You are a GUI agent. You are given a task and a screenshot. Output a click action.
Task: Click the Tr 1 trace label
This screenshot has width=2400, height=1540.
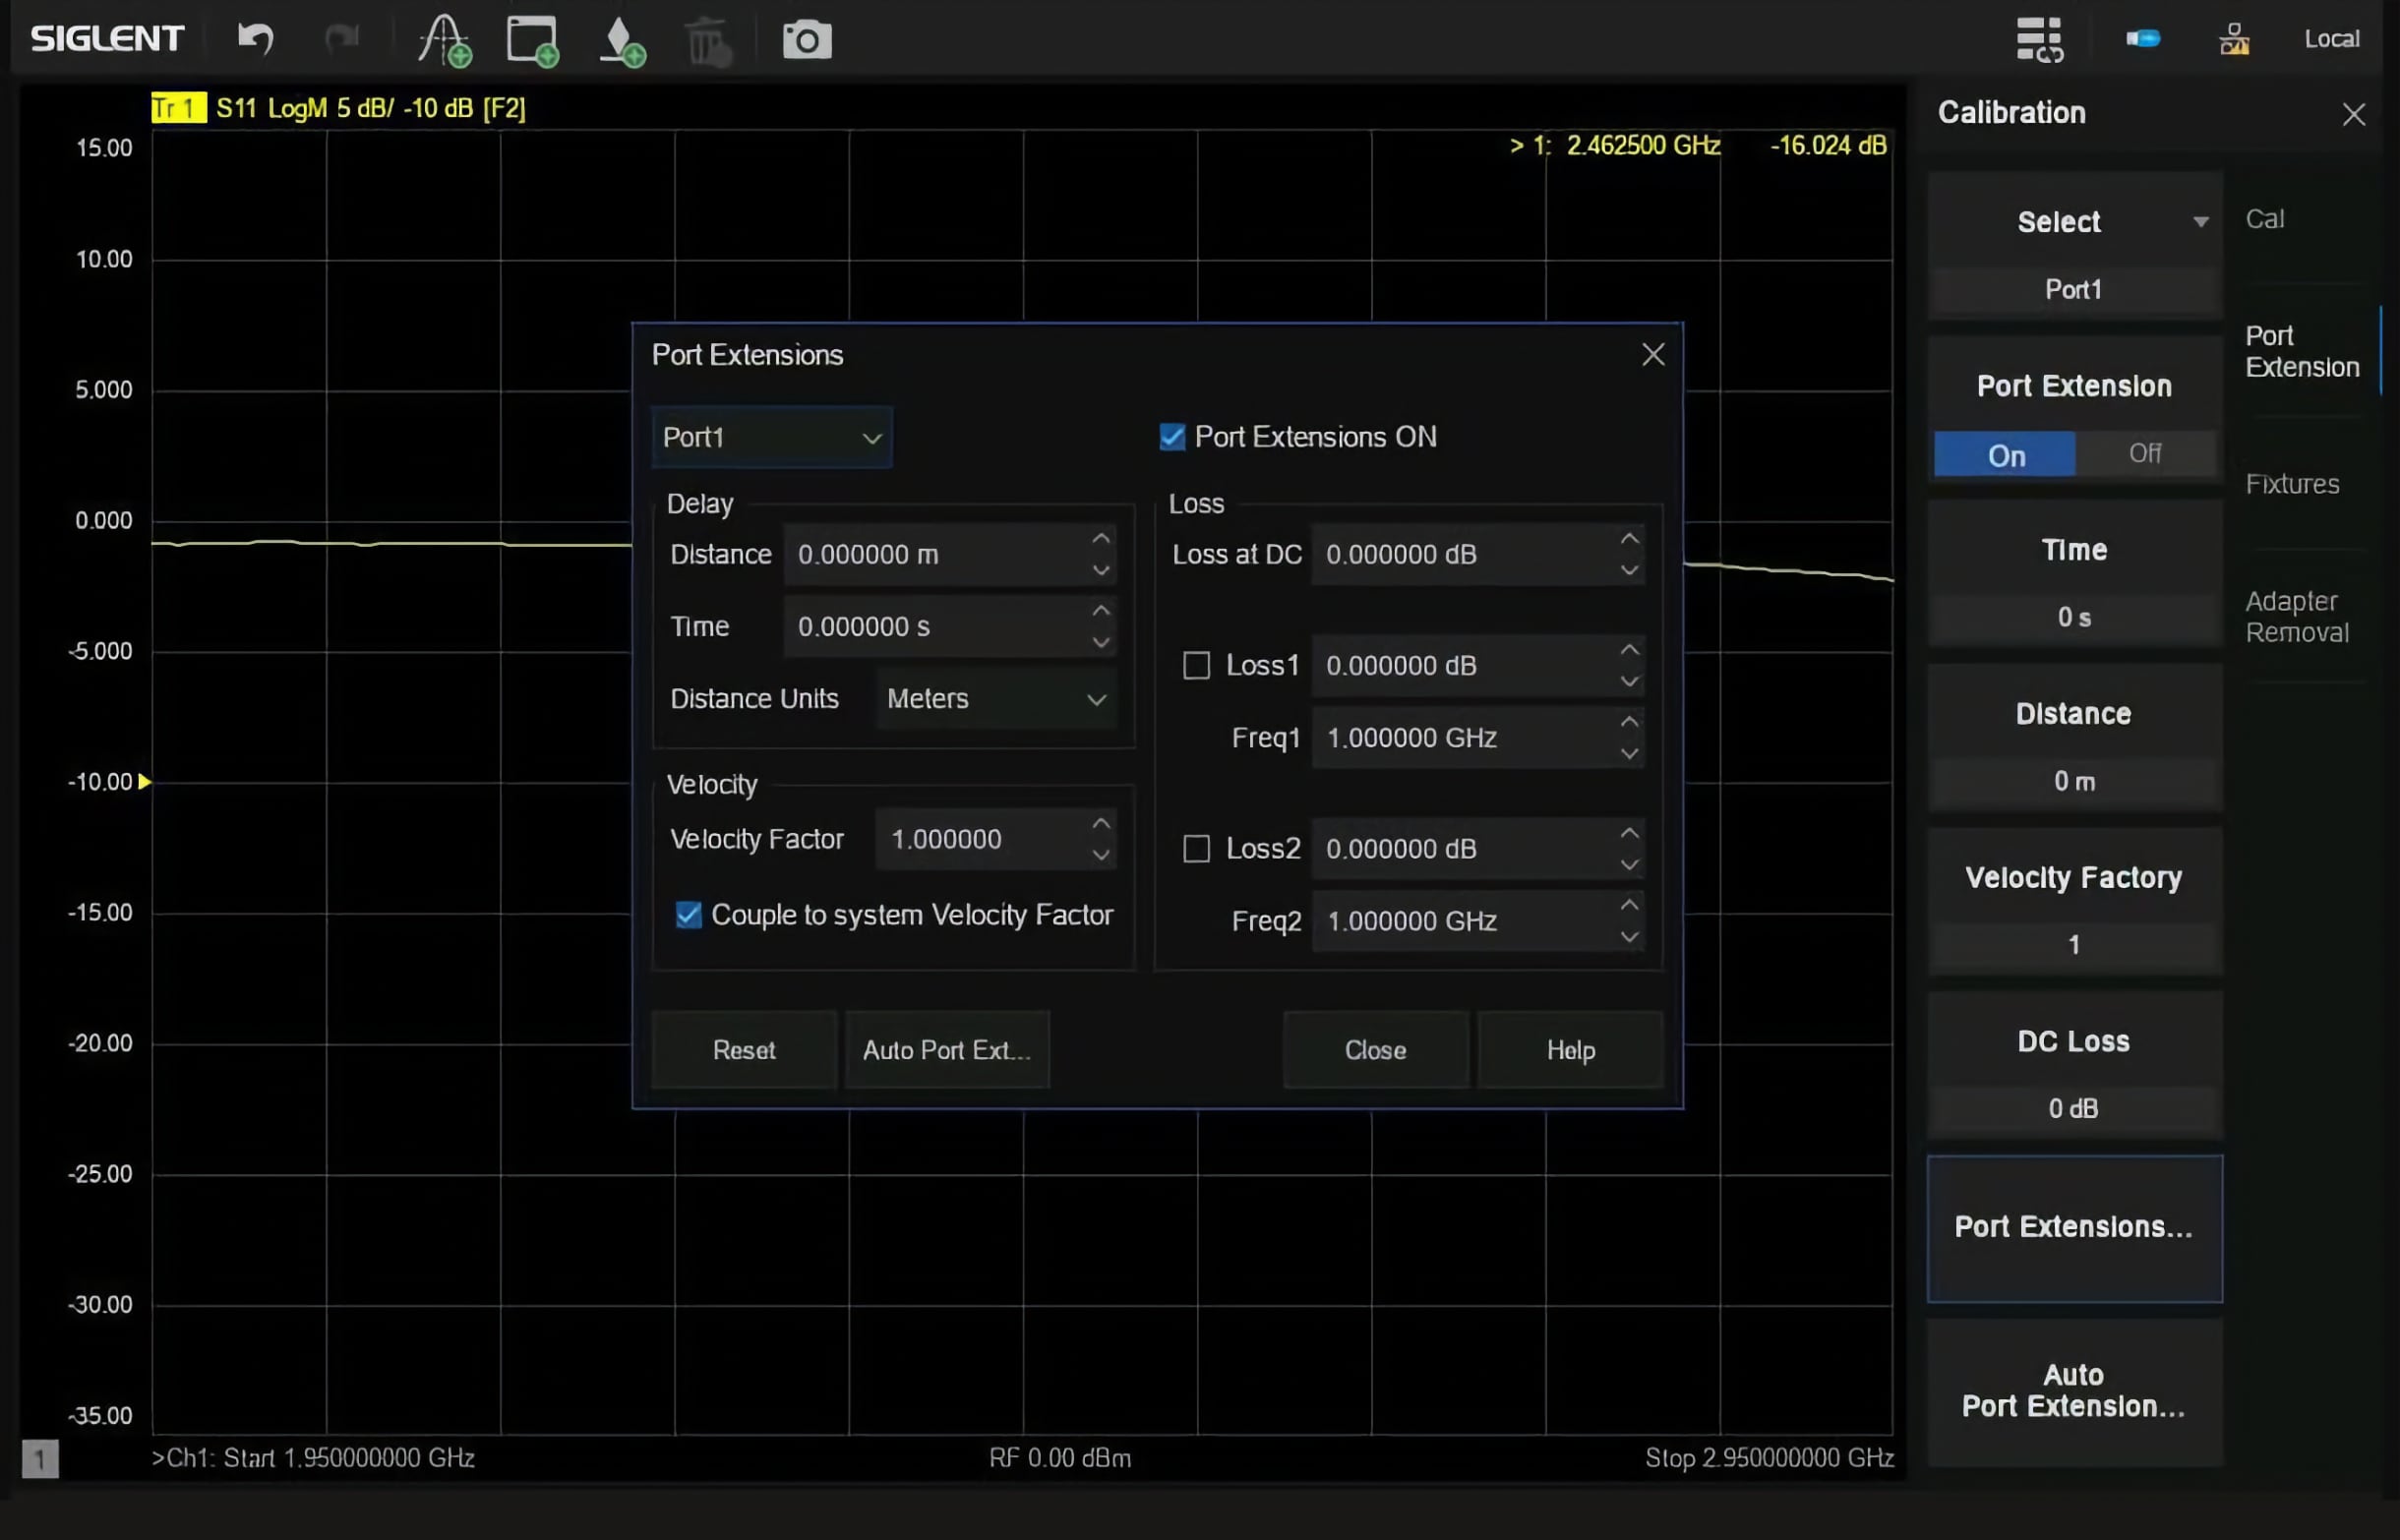click(x=178, y=107)
